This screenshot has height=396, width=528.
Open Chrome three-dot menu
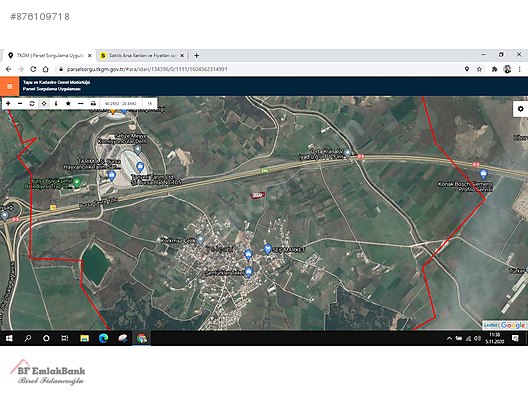point(520,69)
